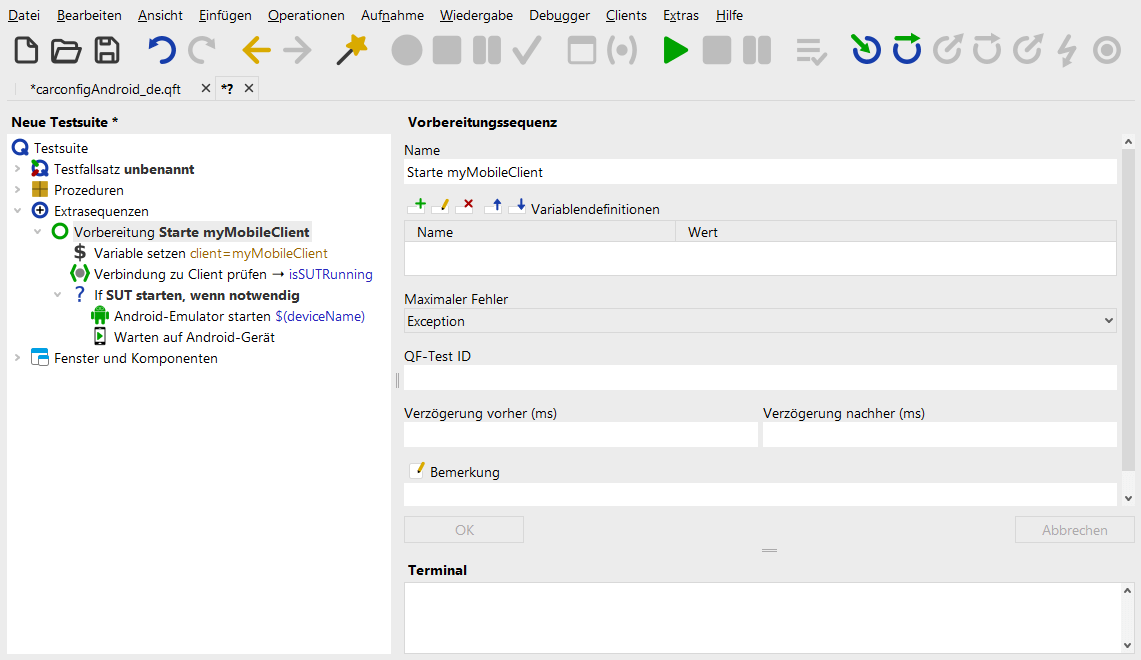Screen dimensions: 1141x660
Task: Edit Bemerkung with the pencil icon
Action: [x=417, y=470]
